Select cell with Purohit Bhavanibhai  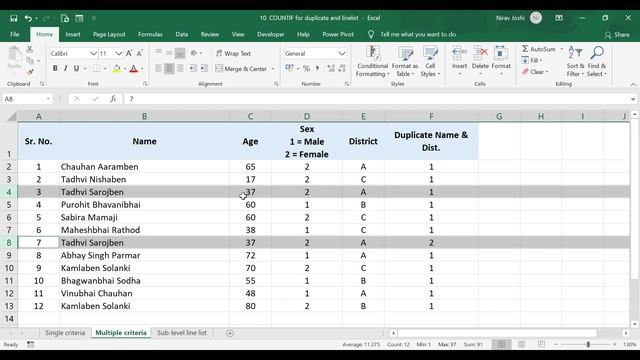pos(144,204)
